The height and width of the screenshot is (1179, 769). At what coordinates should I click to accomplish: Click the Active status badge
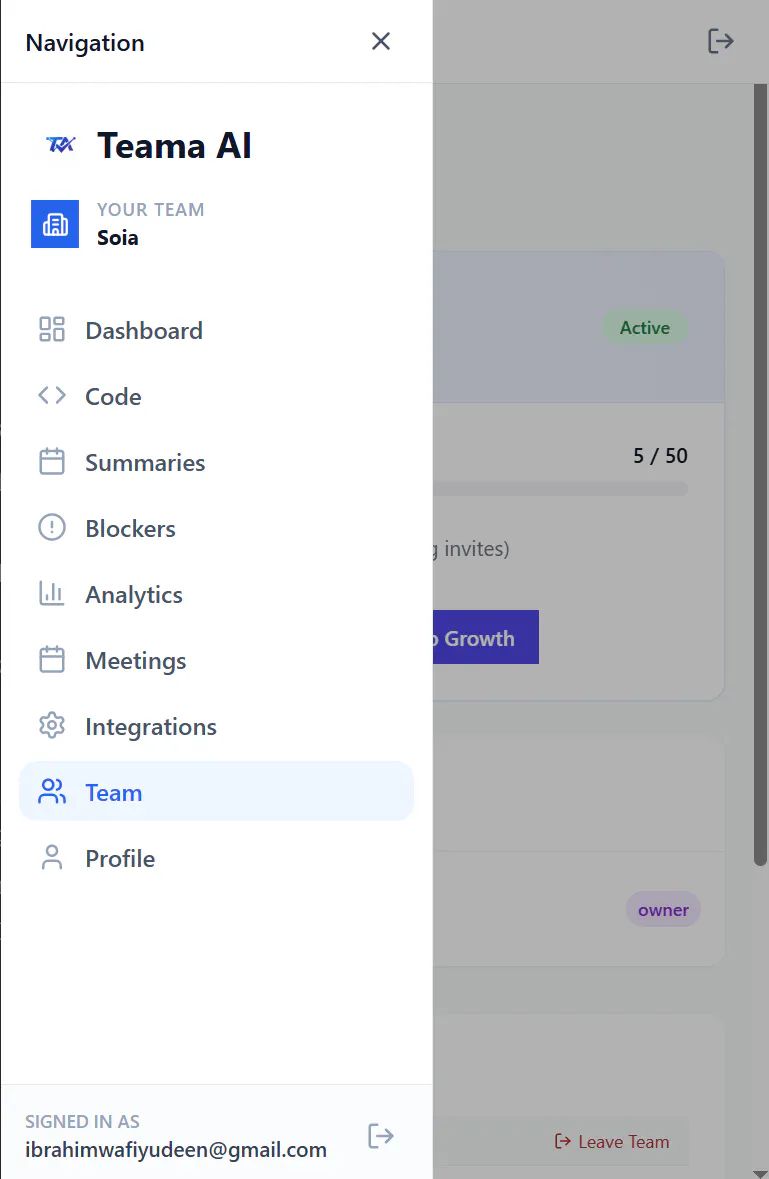[x=645, y=328]
